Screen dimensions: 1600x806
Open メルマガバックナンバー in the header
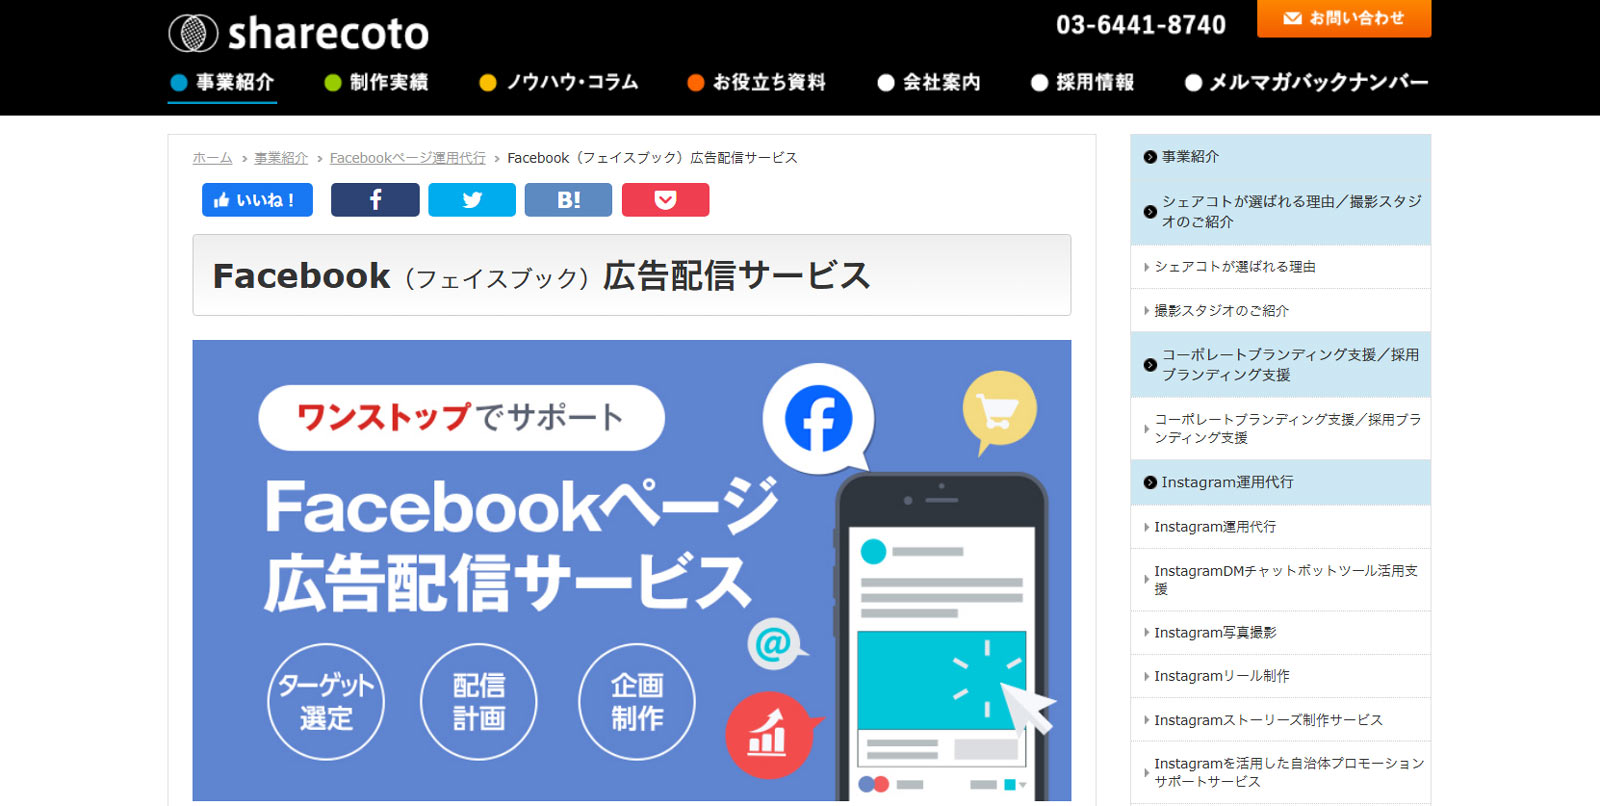click(x=1306, y=82)
